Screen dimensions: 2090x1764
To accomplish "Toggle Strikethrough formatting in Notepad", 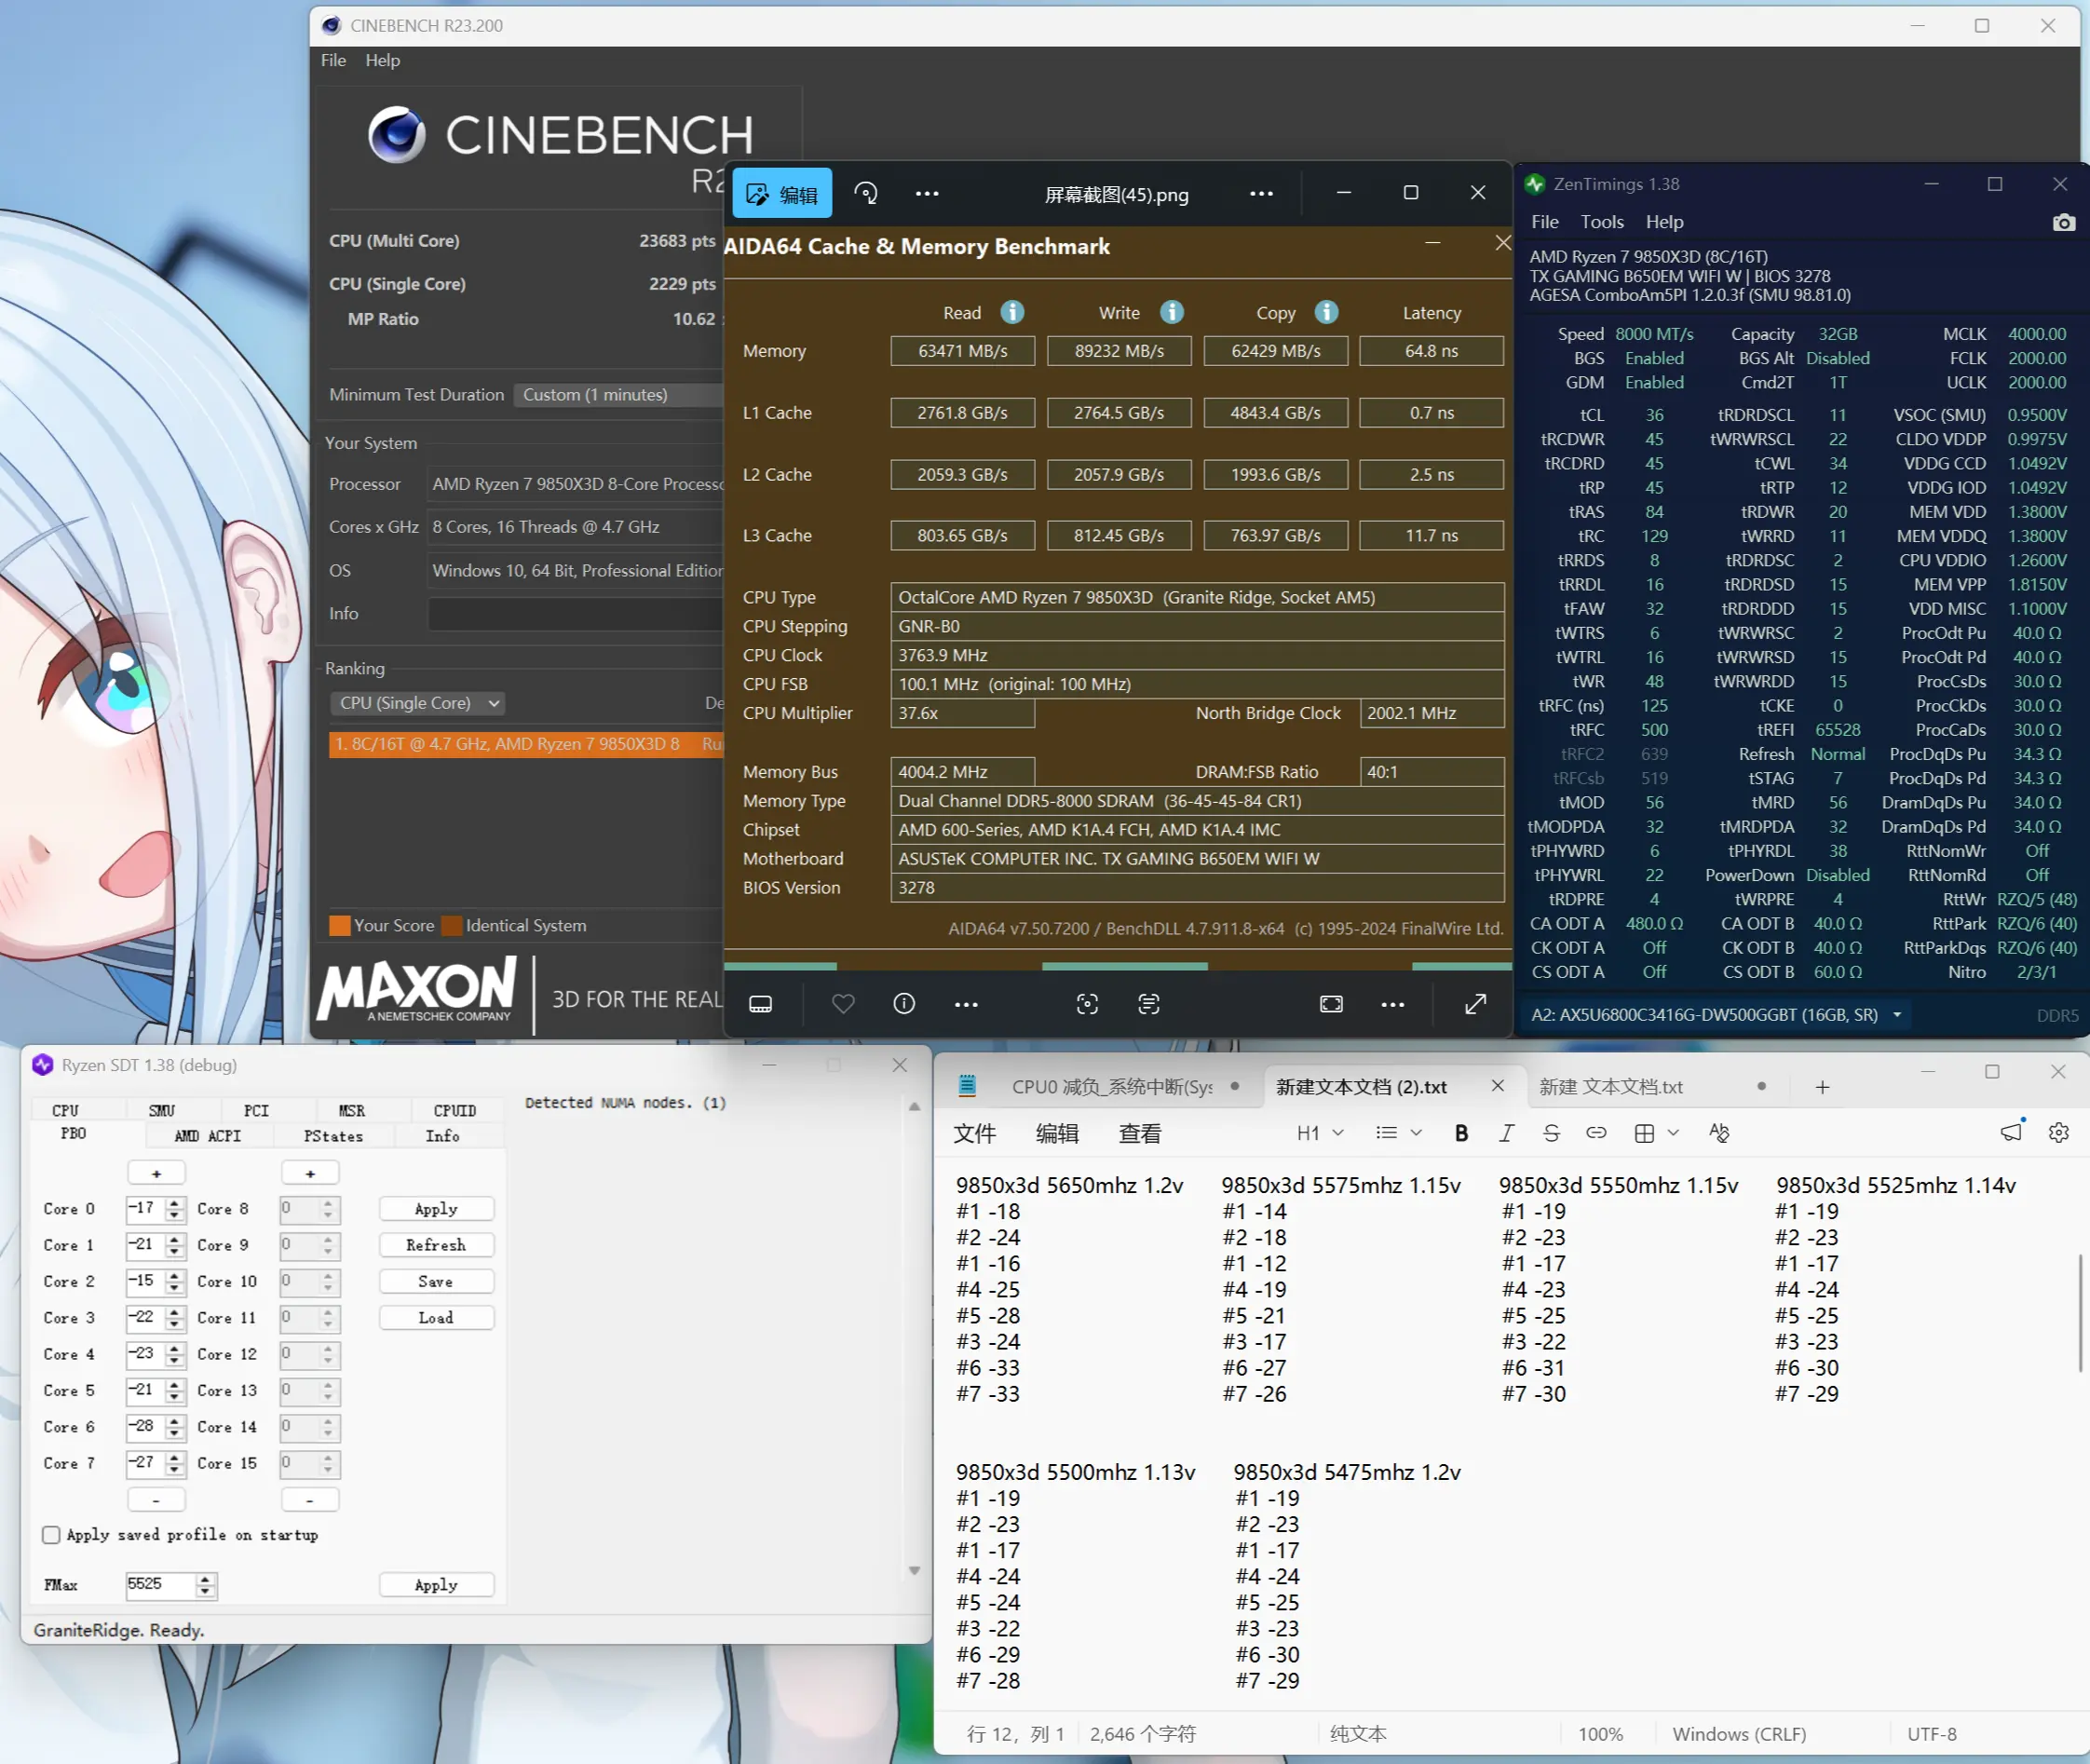I will [x=1551, y=1133].
